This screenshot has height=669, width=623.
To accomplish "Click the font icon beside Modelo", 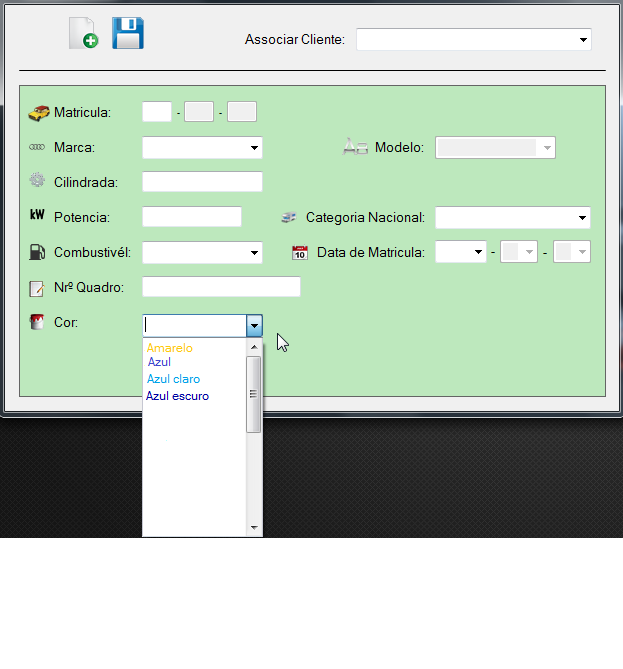I will click(x=355, y=147).
